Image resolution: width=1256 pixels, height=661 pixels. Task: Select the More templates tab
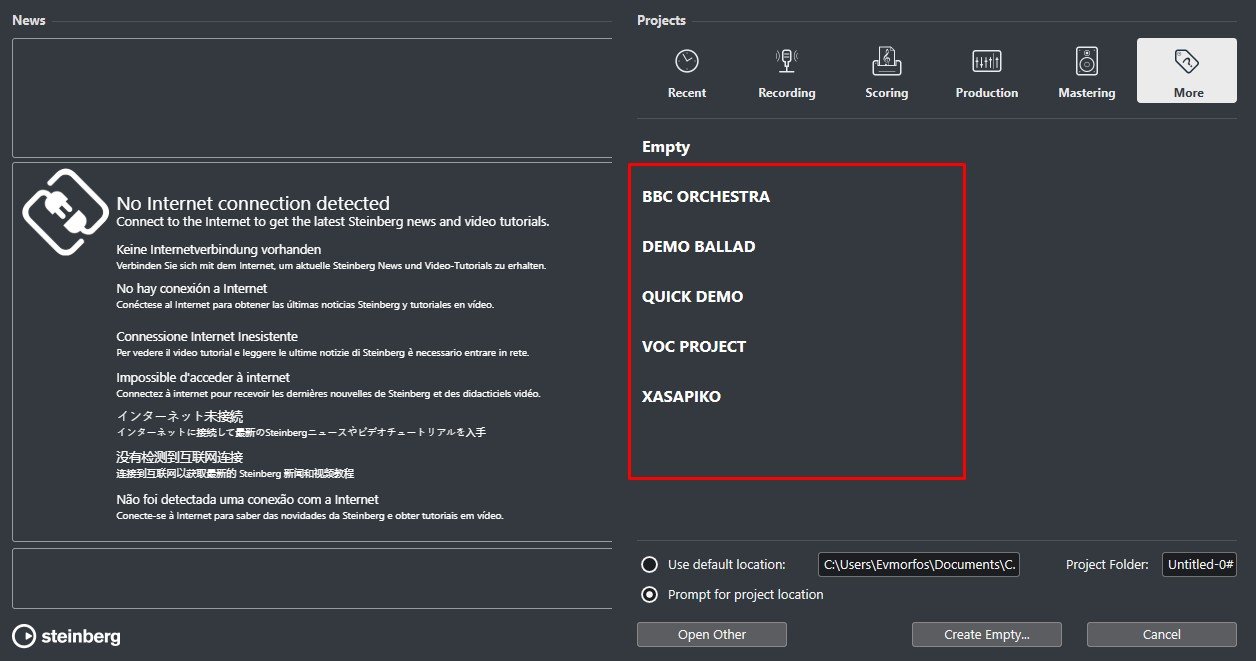click(1187, 71)
